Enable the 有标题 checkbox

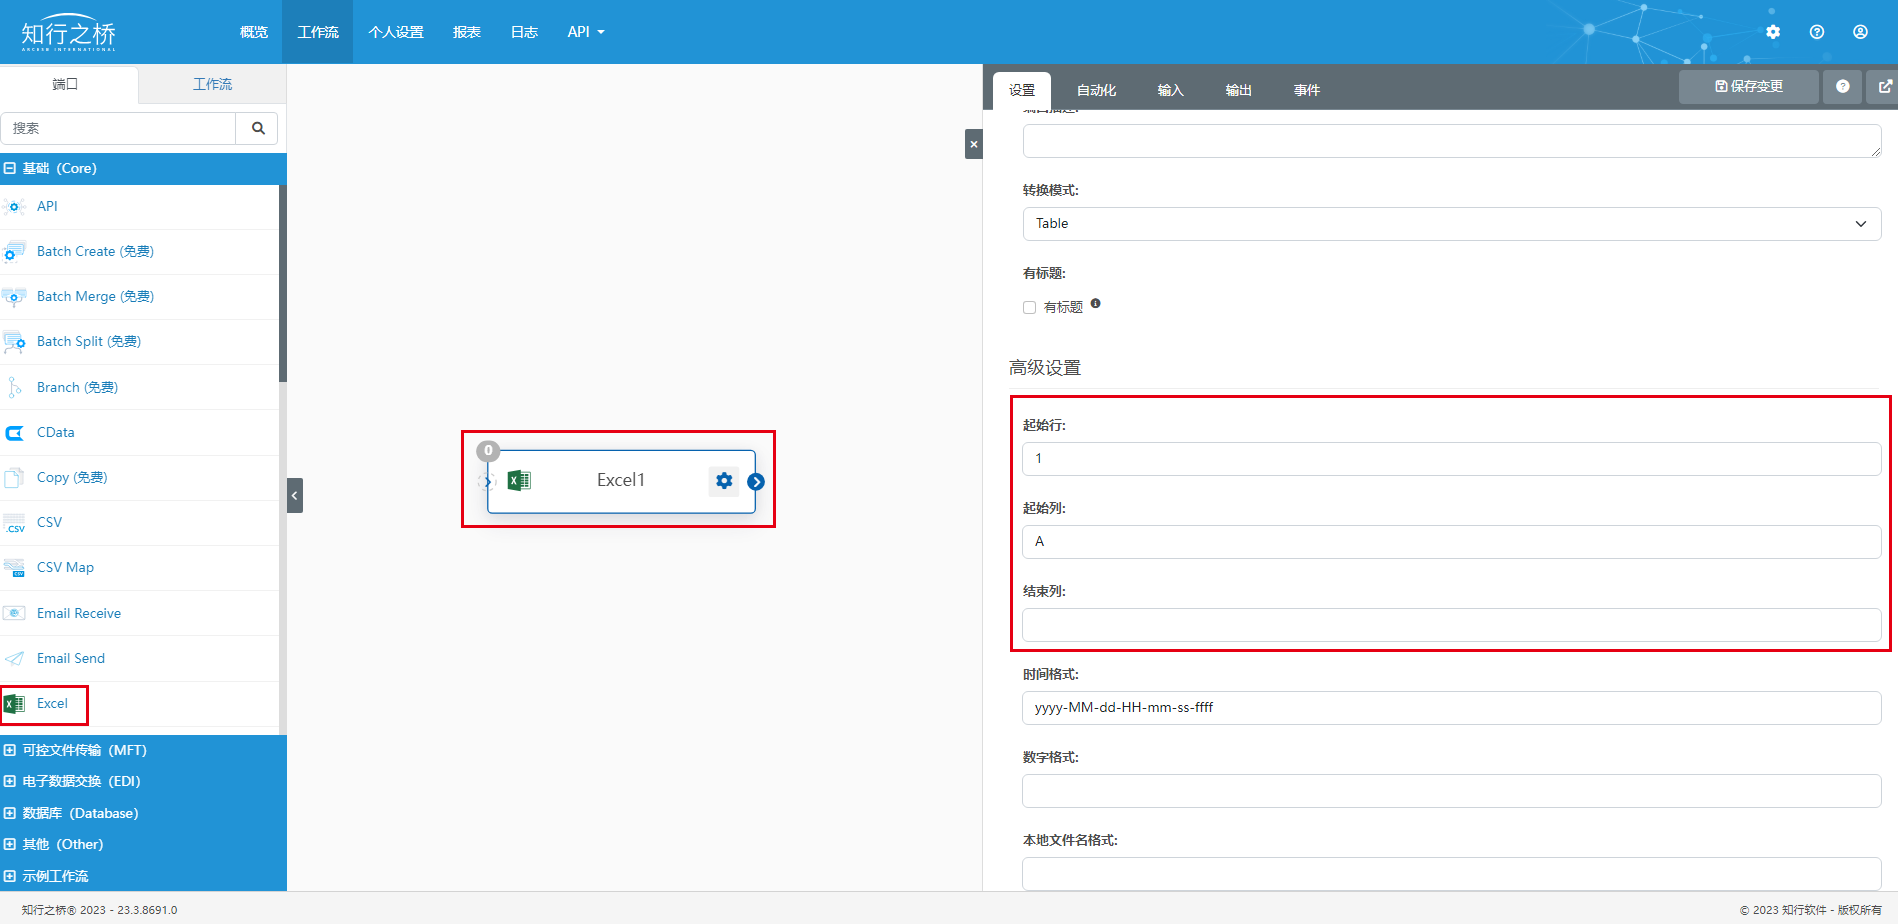coord(1029,308)
